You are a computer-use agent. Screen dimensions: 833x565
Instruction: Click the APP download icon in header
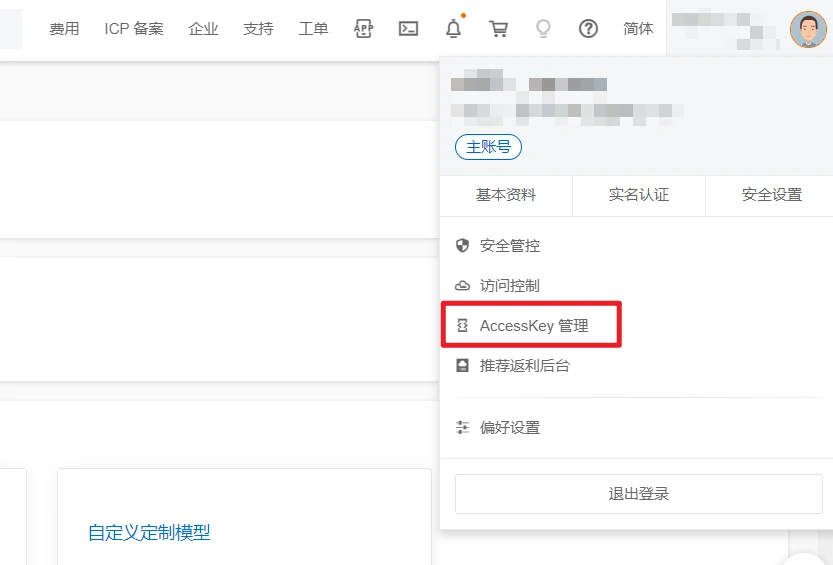click(x=363, y=29)
